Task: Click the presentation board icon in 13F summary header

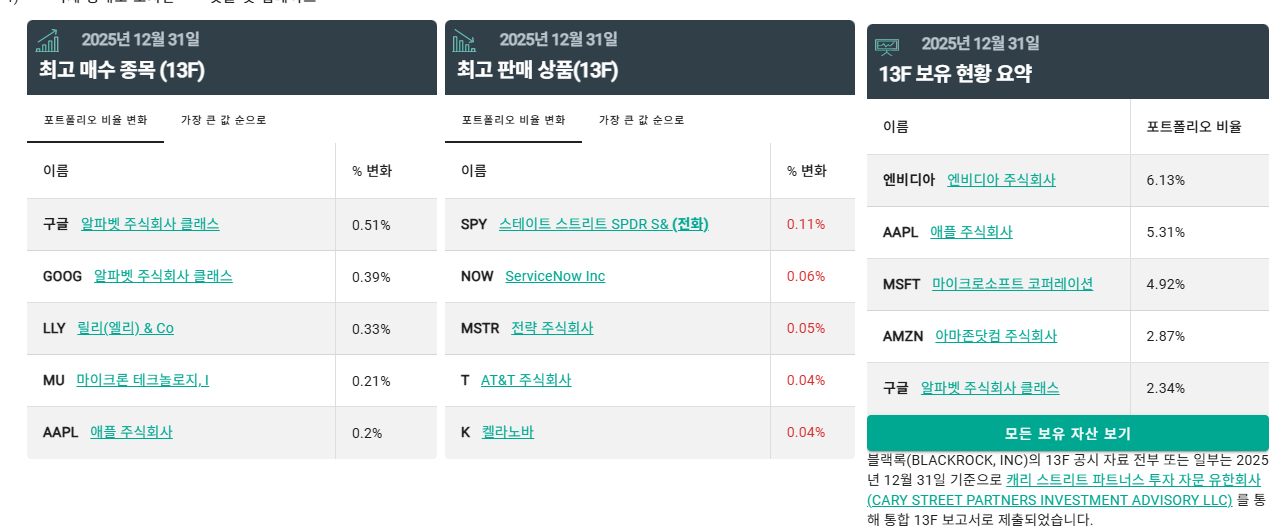Action: 887,45
